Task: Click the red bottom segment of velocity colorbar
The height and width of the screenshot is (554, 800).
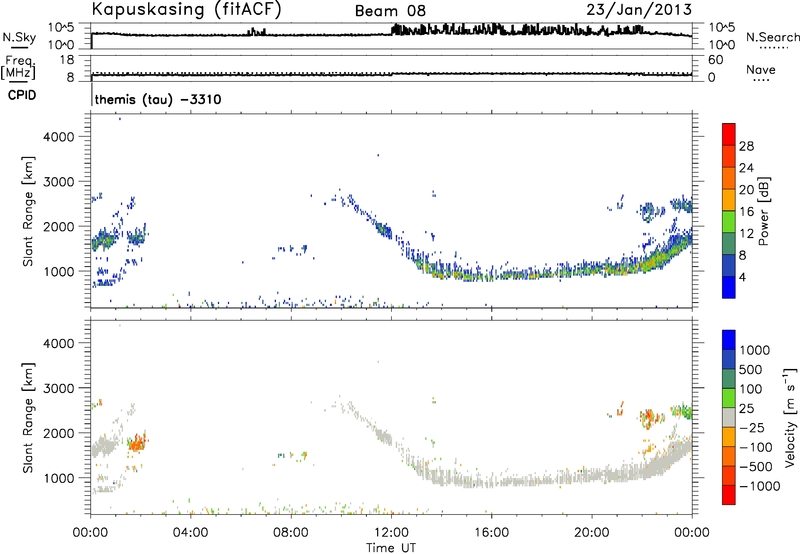Action: [x=729, y=495]
